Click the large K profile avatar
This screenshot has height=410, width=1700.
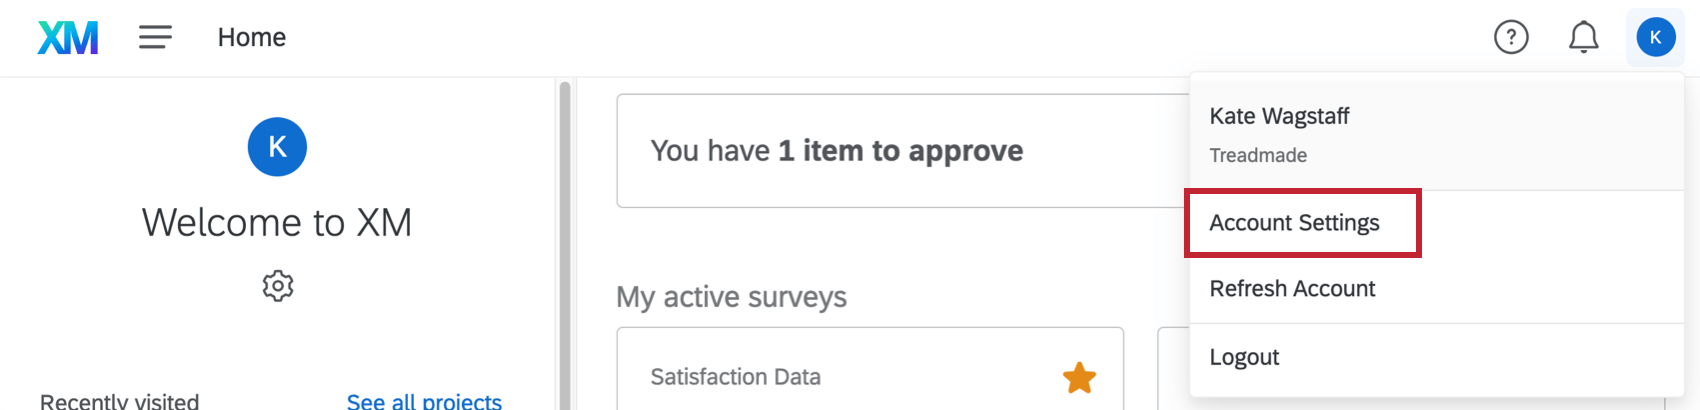[x=277, y=147]
